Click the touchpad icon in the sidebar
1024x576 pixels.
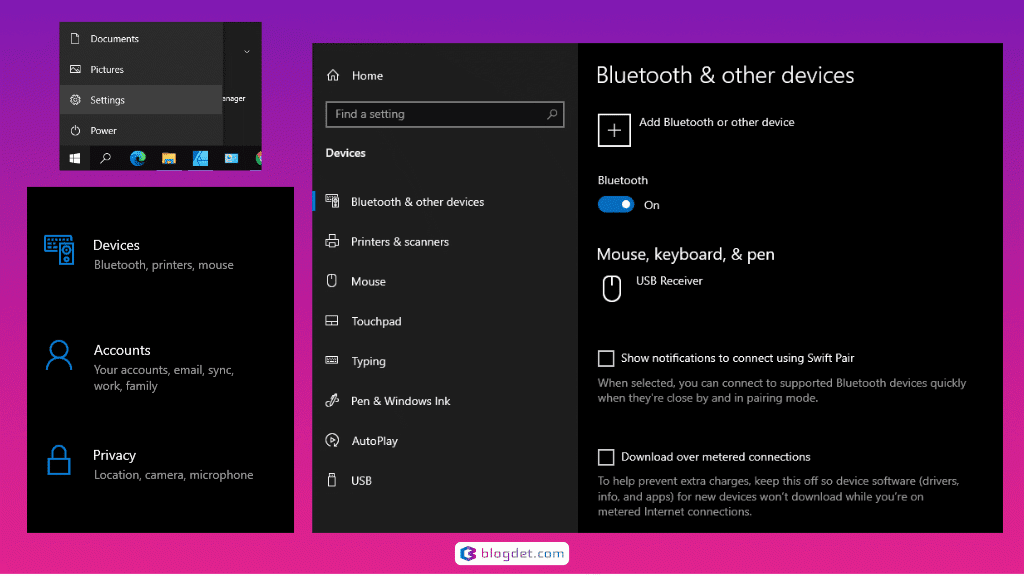tap(332, 321)
